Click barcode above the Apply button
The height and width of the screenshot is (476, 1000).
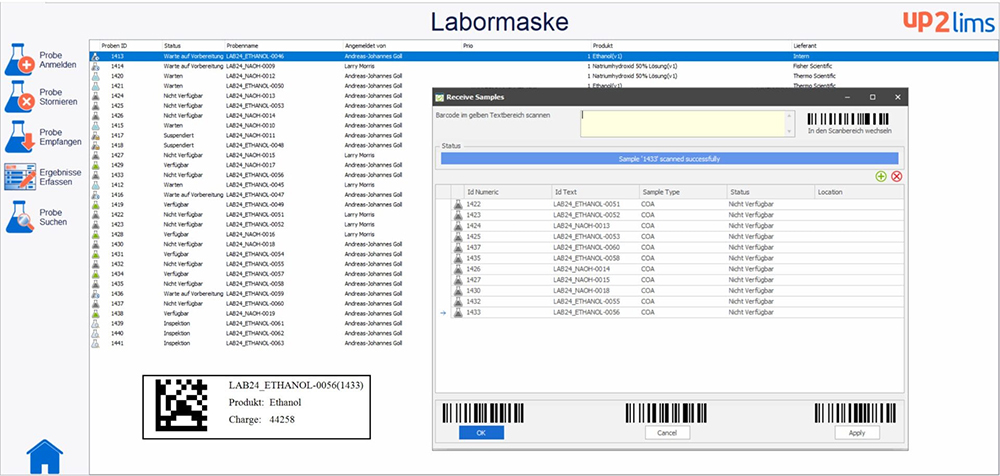coord(857,413)
